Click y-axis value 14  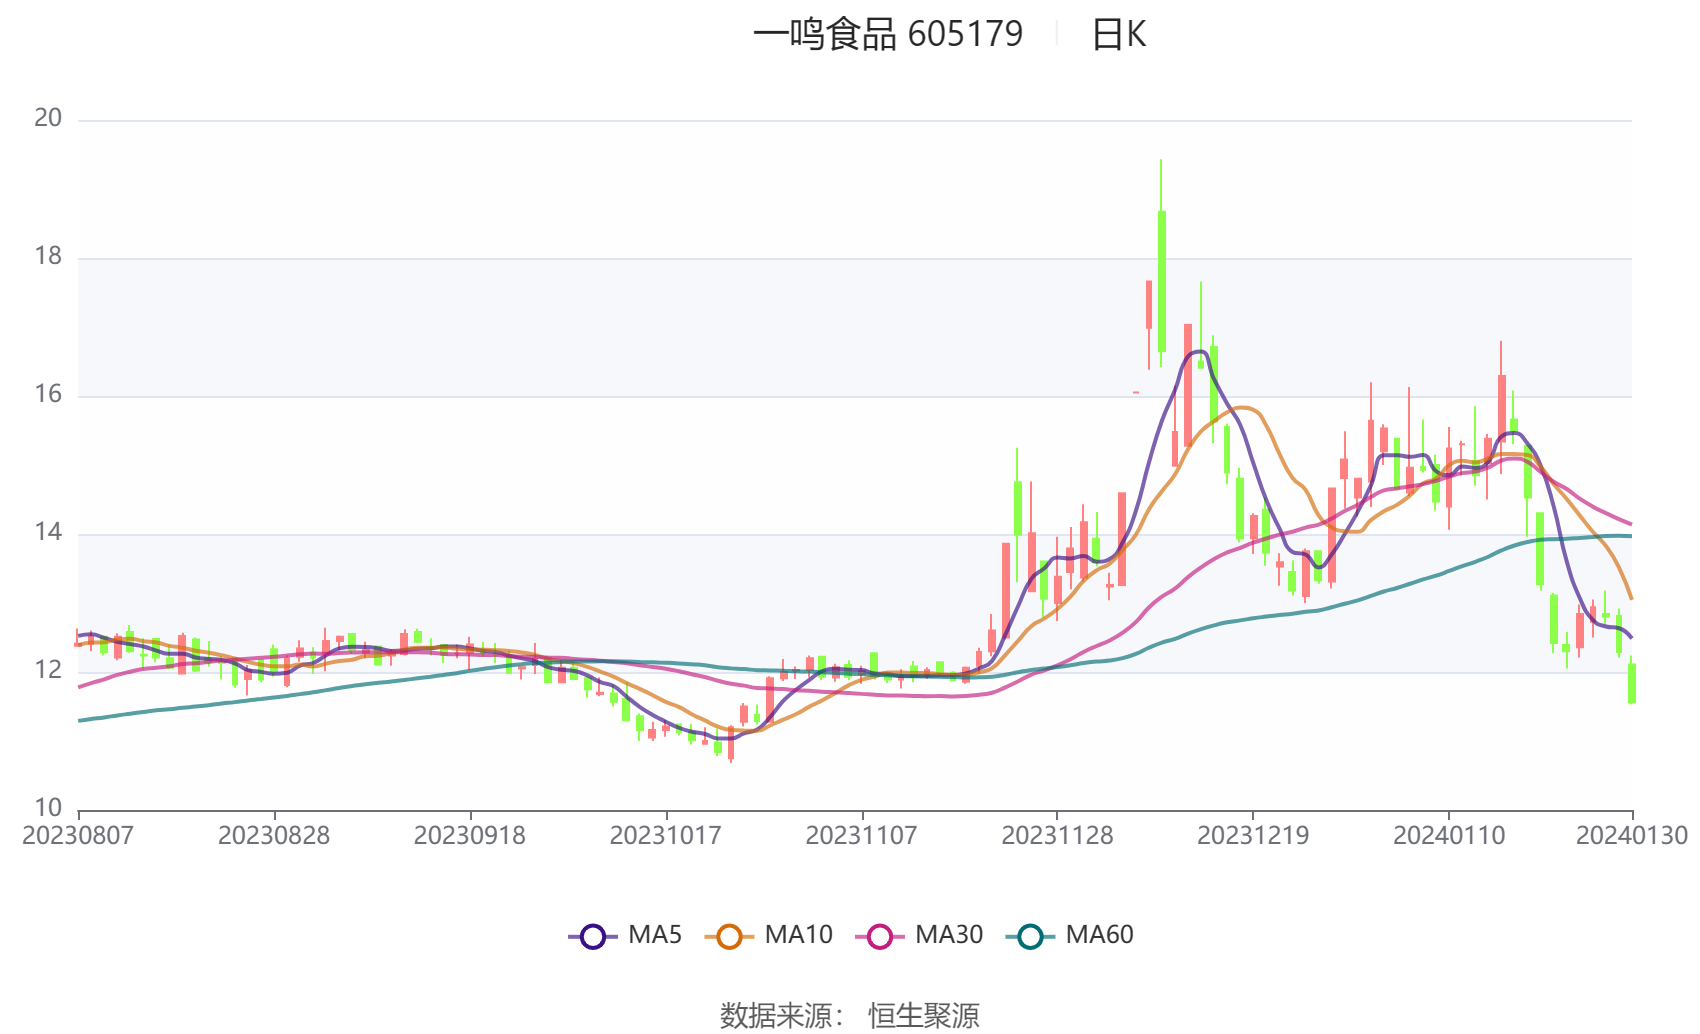pyautogui.click(x=48, y=532)
